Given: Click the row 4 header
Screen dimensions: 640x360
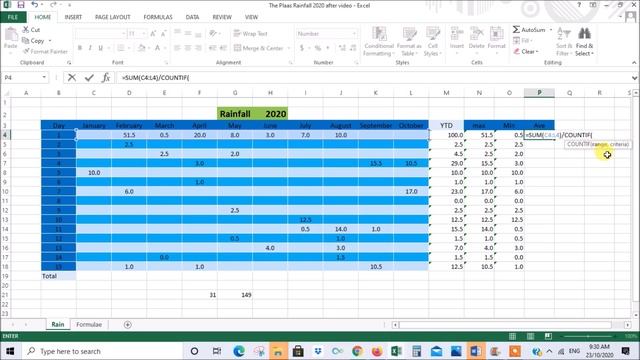Looking at the screenshot, I should point(5,135).
